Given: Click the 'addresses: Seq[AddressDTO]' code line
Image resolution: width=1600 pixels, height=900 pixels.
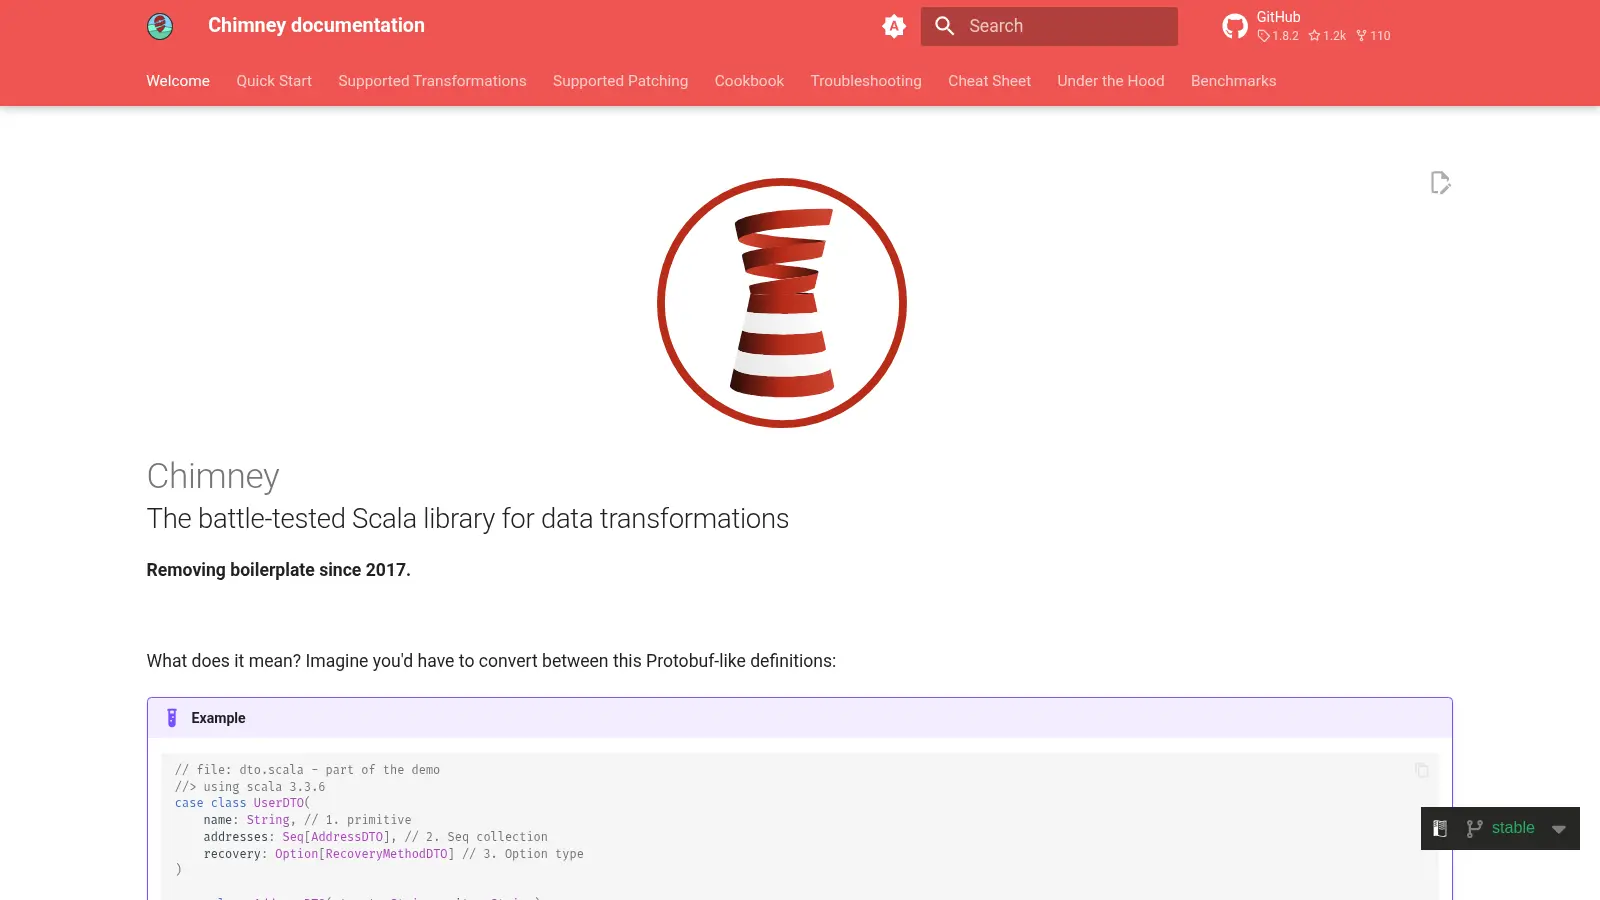Looking at the screenshot, I should 376,837.
